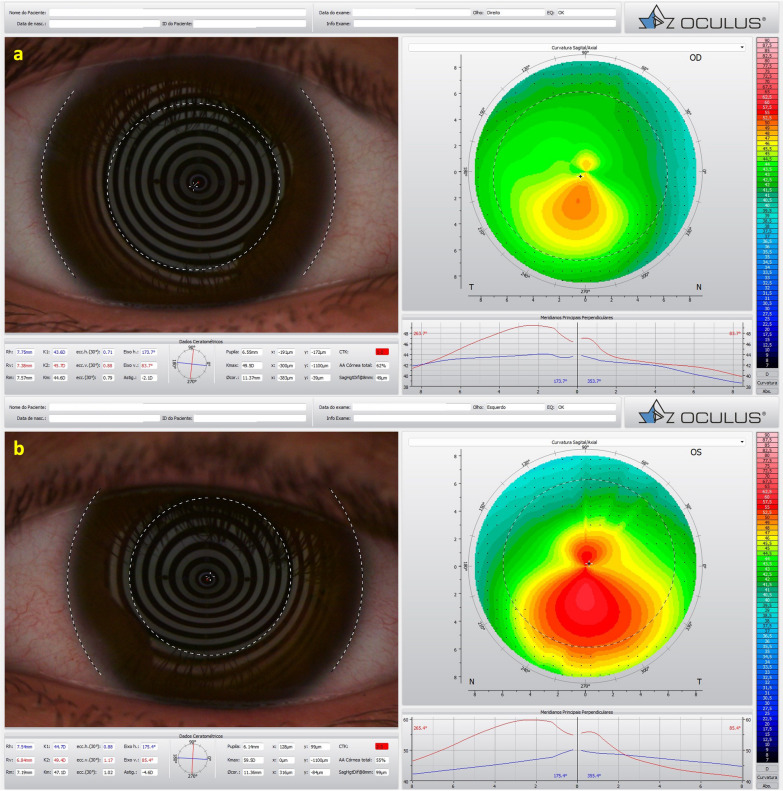This screenshot has height=791, width=783.
Task: Select the K2 value 45.7D
Action: click(60, 365)
